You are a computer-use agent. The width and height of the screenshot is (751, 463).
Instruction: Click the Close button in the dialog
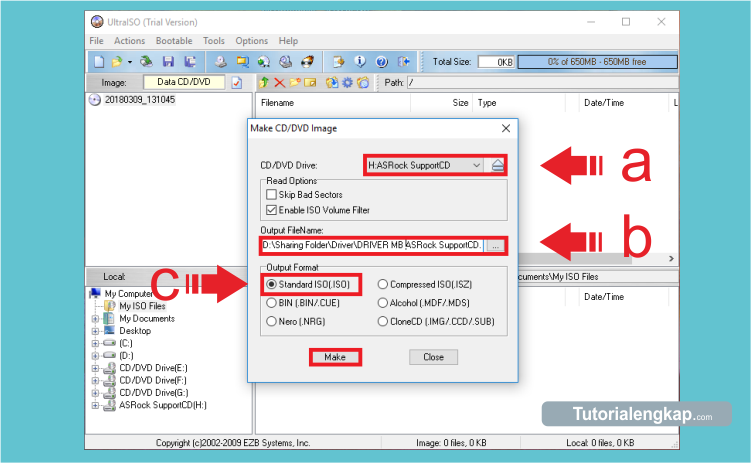(433, 357)
